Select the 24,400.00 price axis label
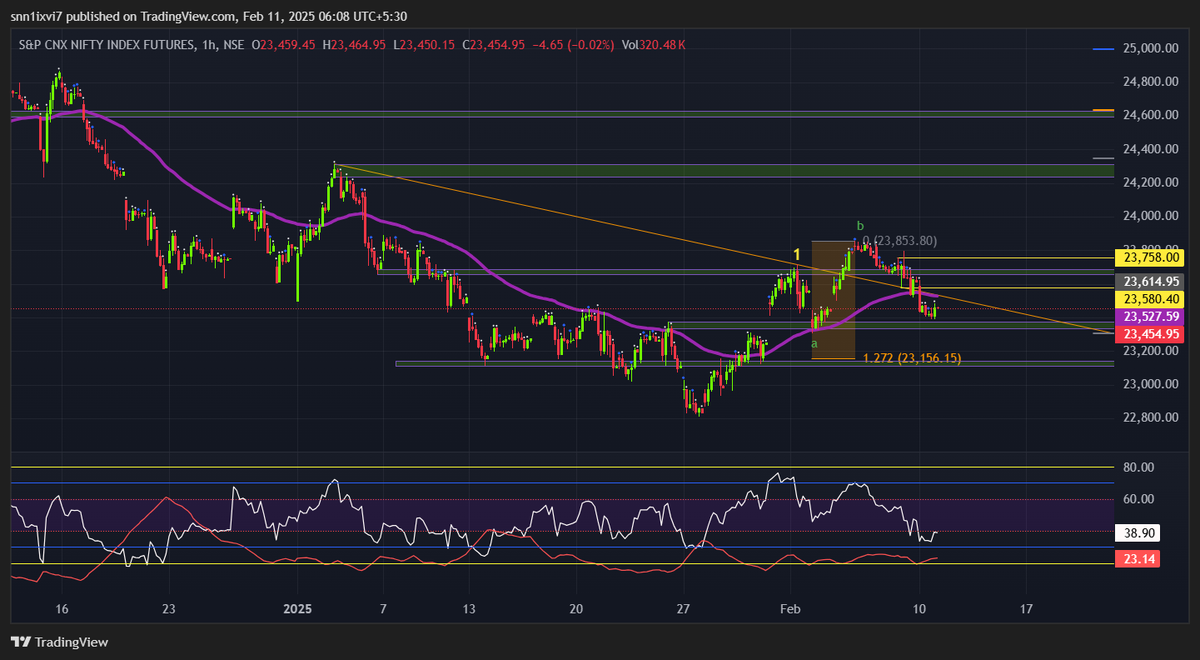The height and width of the screenshot is (660, 1200). pos(1151,149)
